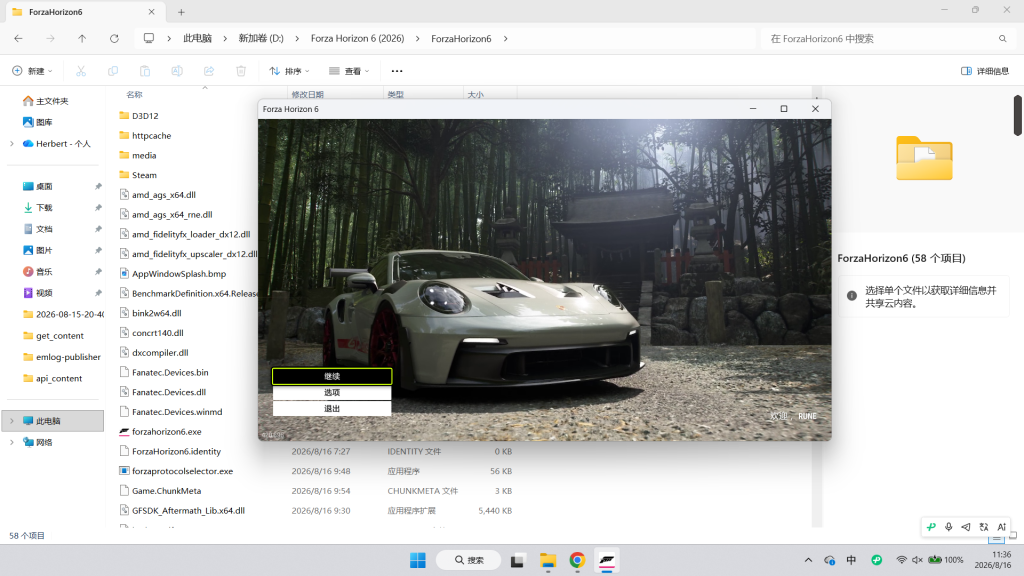Click the Paste toolbar icon
Image resolution: width=1024 pixels, height=576 pixels.
pos(145,71)
